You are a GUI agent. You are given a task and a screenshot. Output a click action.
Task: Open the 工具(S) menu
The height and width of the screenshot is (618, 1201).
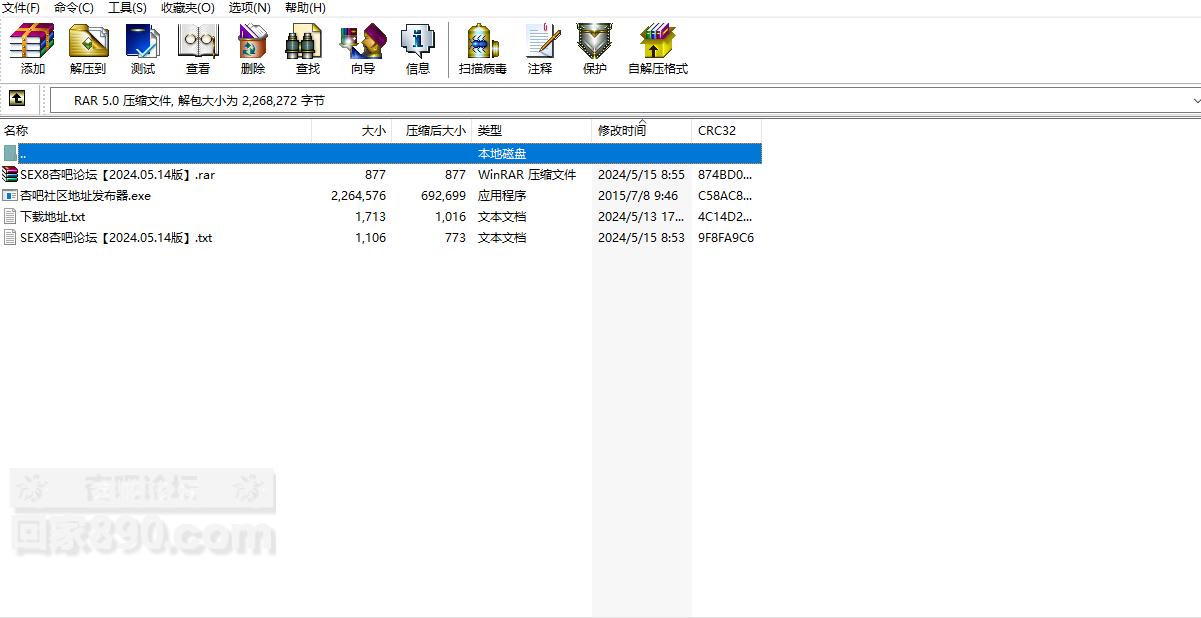point(127,7)
